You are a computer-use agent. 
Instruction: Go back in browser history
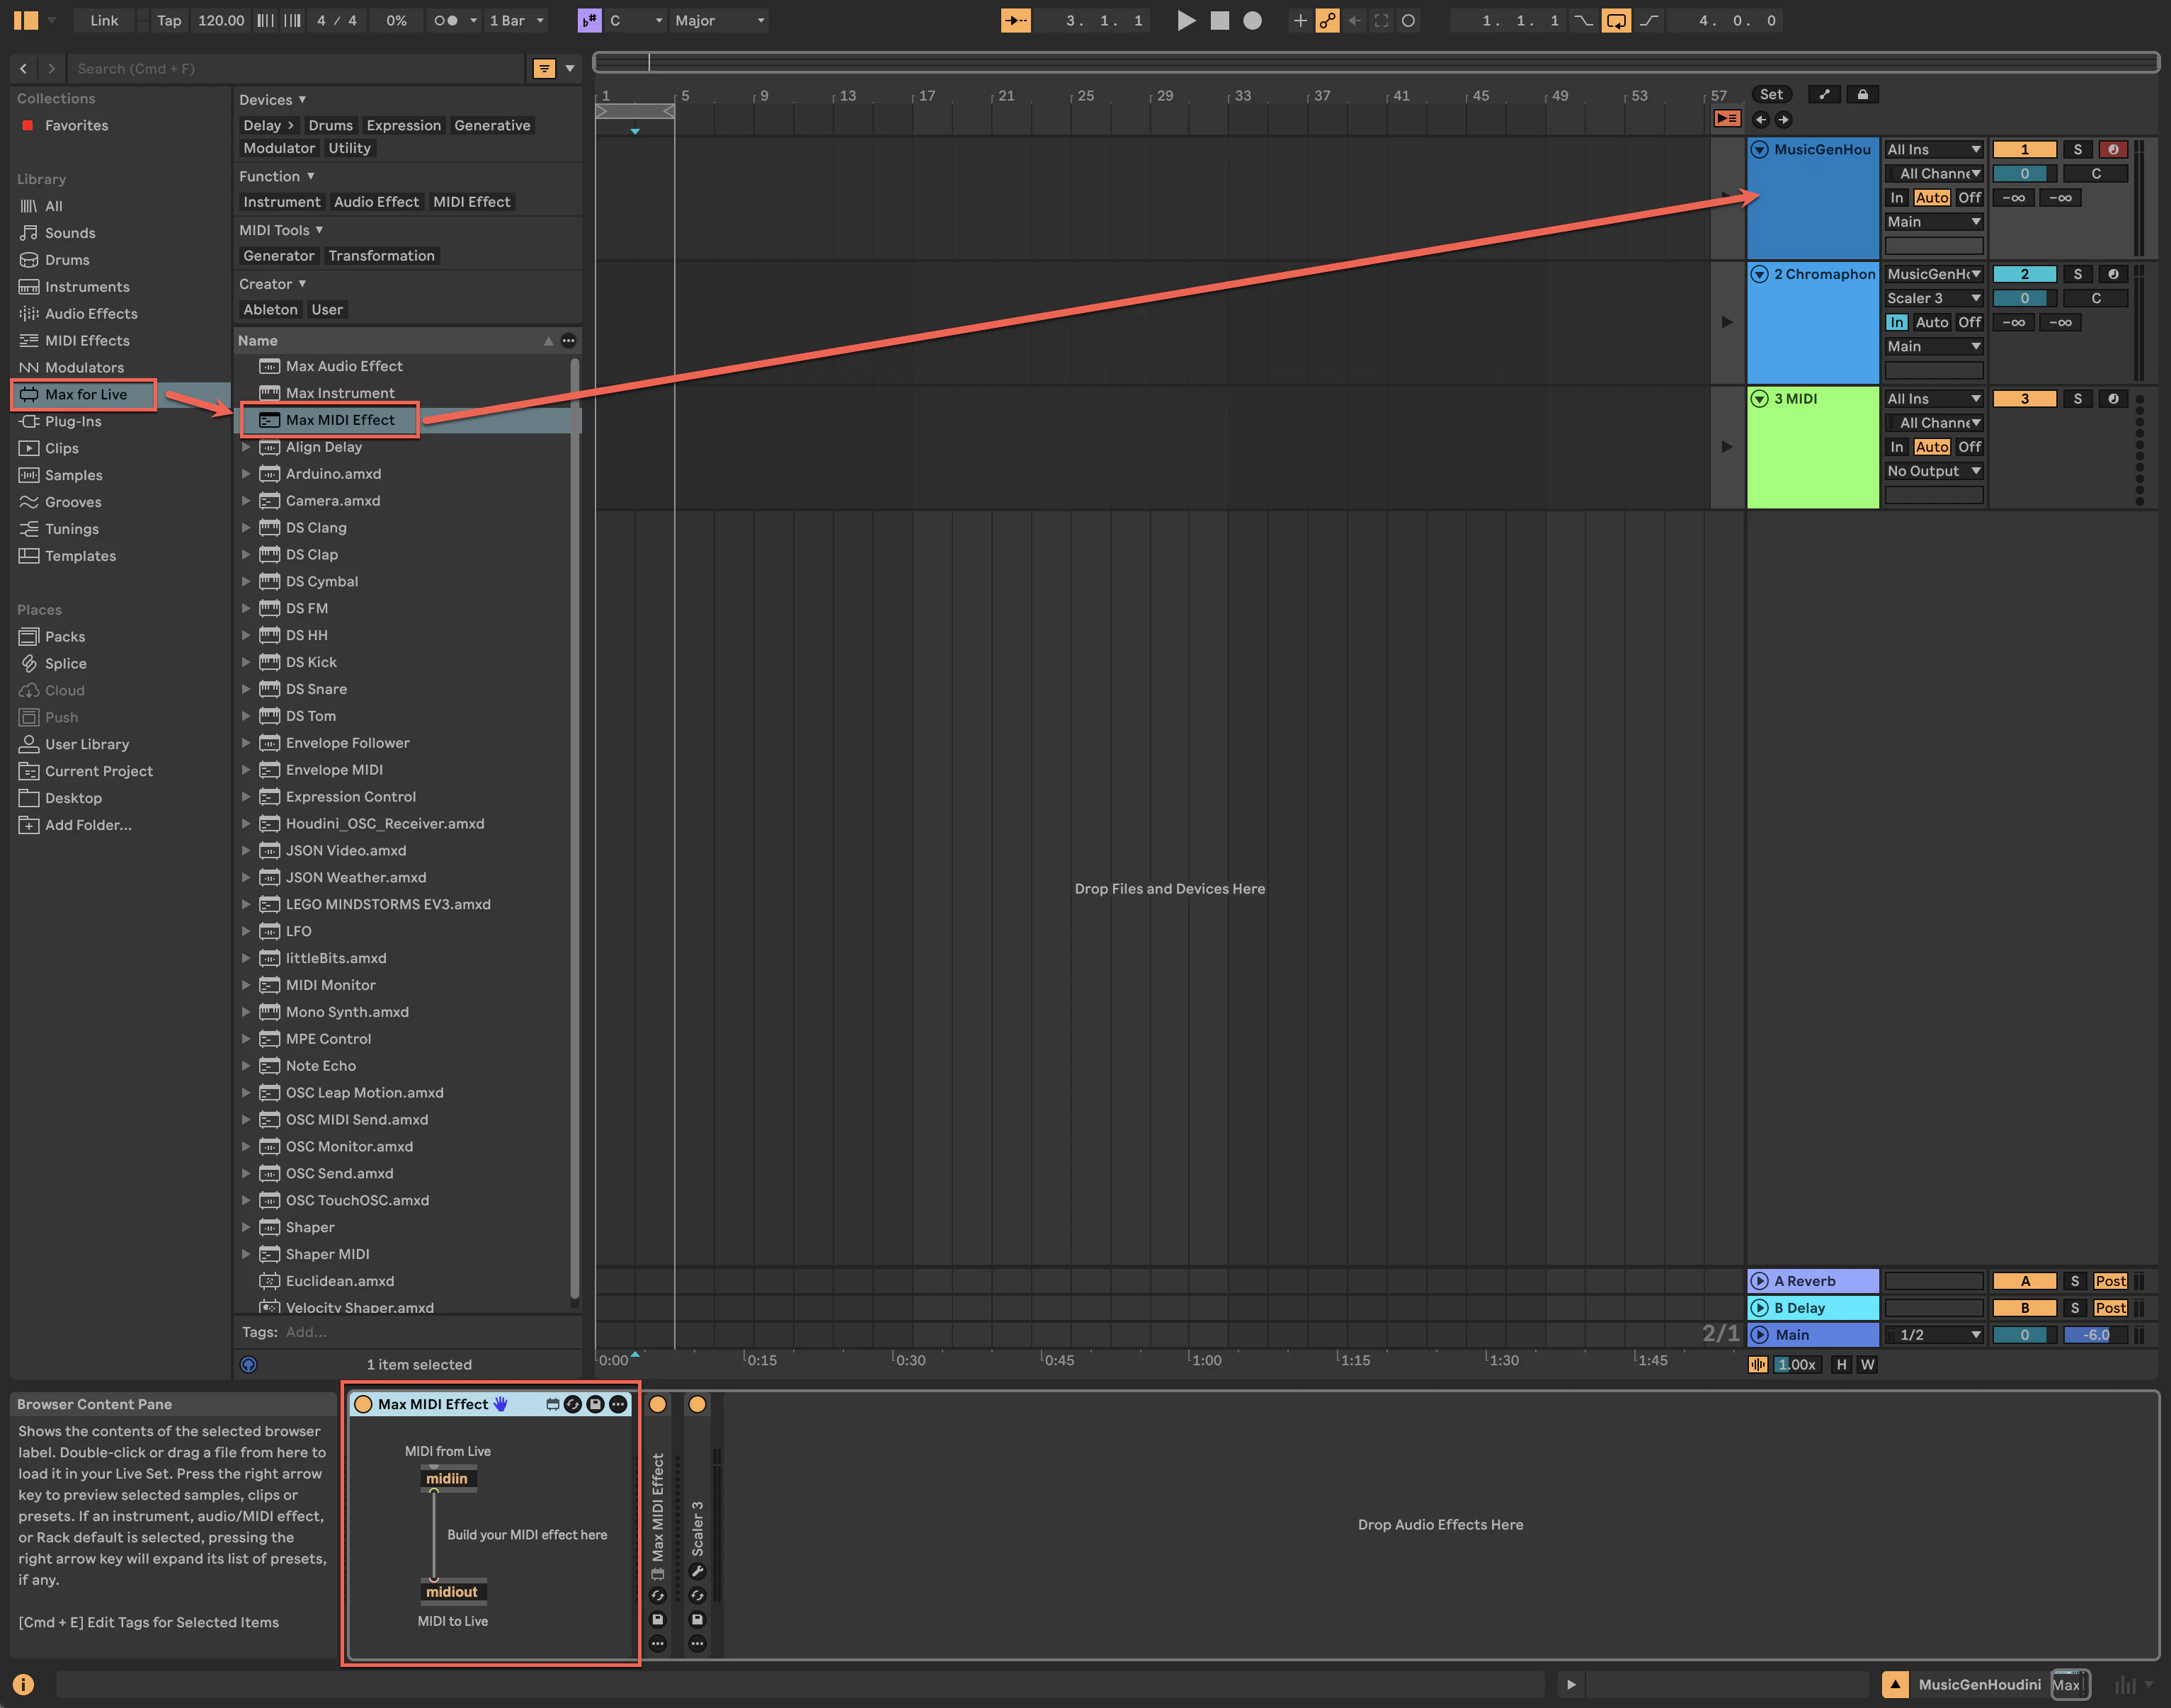(24, 68)
